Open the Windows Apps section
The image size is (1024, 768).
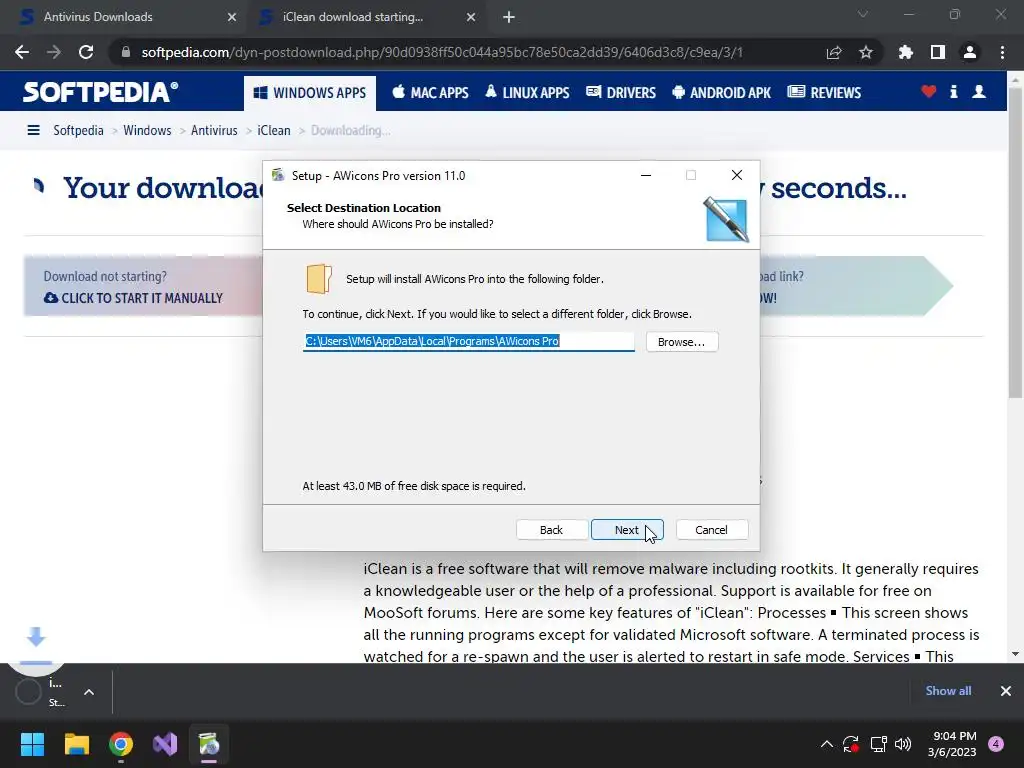point(310,93)
